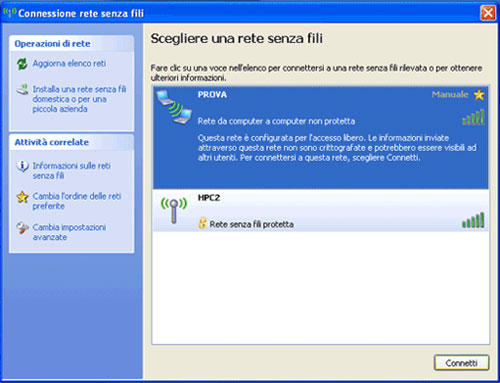
Task: Click HPC2's signal strength bars
Action: 473,220
